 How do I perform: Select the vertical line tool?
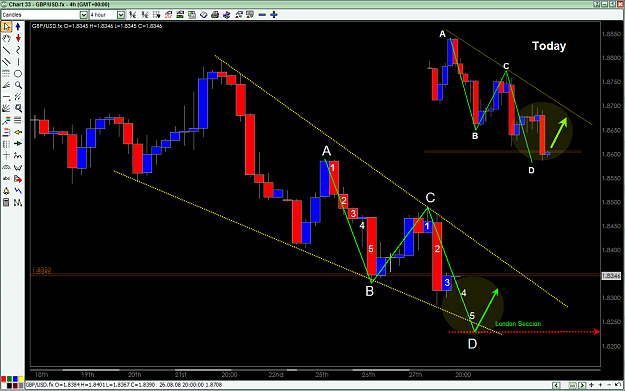point(18,62)
